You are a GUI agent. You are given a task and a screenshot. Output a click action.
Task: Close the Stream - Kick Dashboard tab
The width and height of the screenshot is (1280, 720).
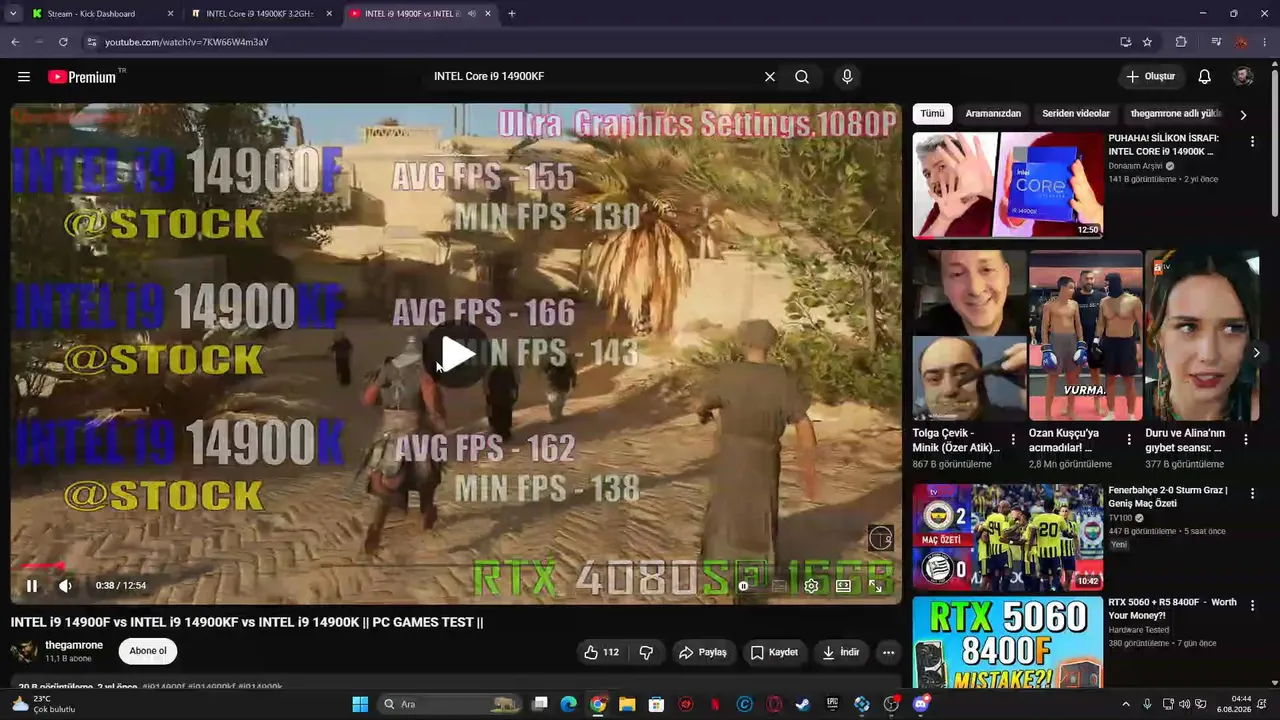pos(170,14)
